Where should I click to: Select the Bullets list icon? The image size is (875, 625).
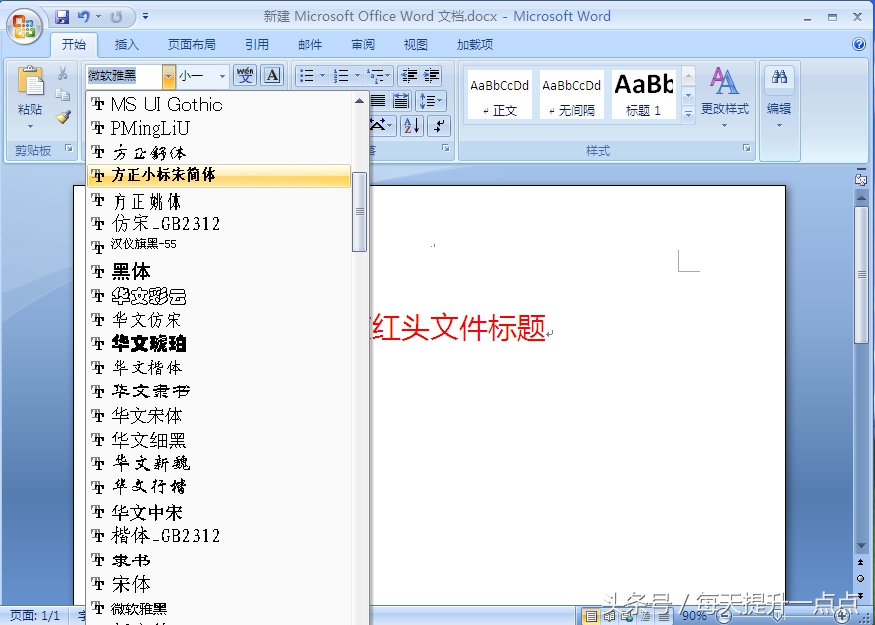(307, 76)
